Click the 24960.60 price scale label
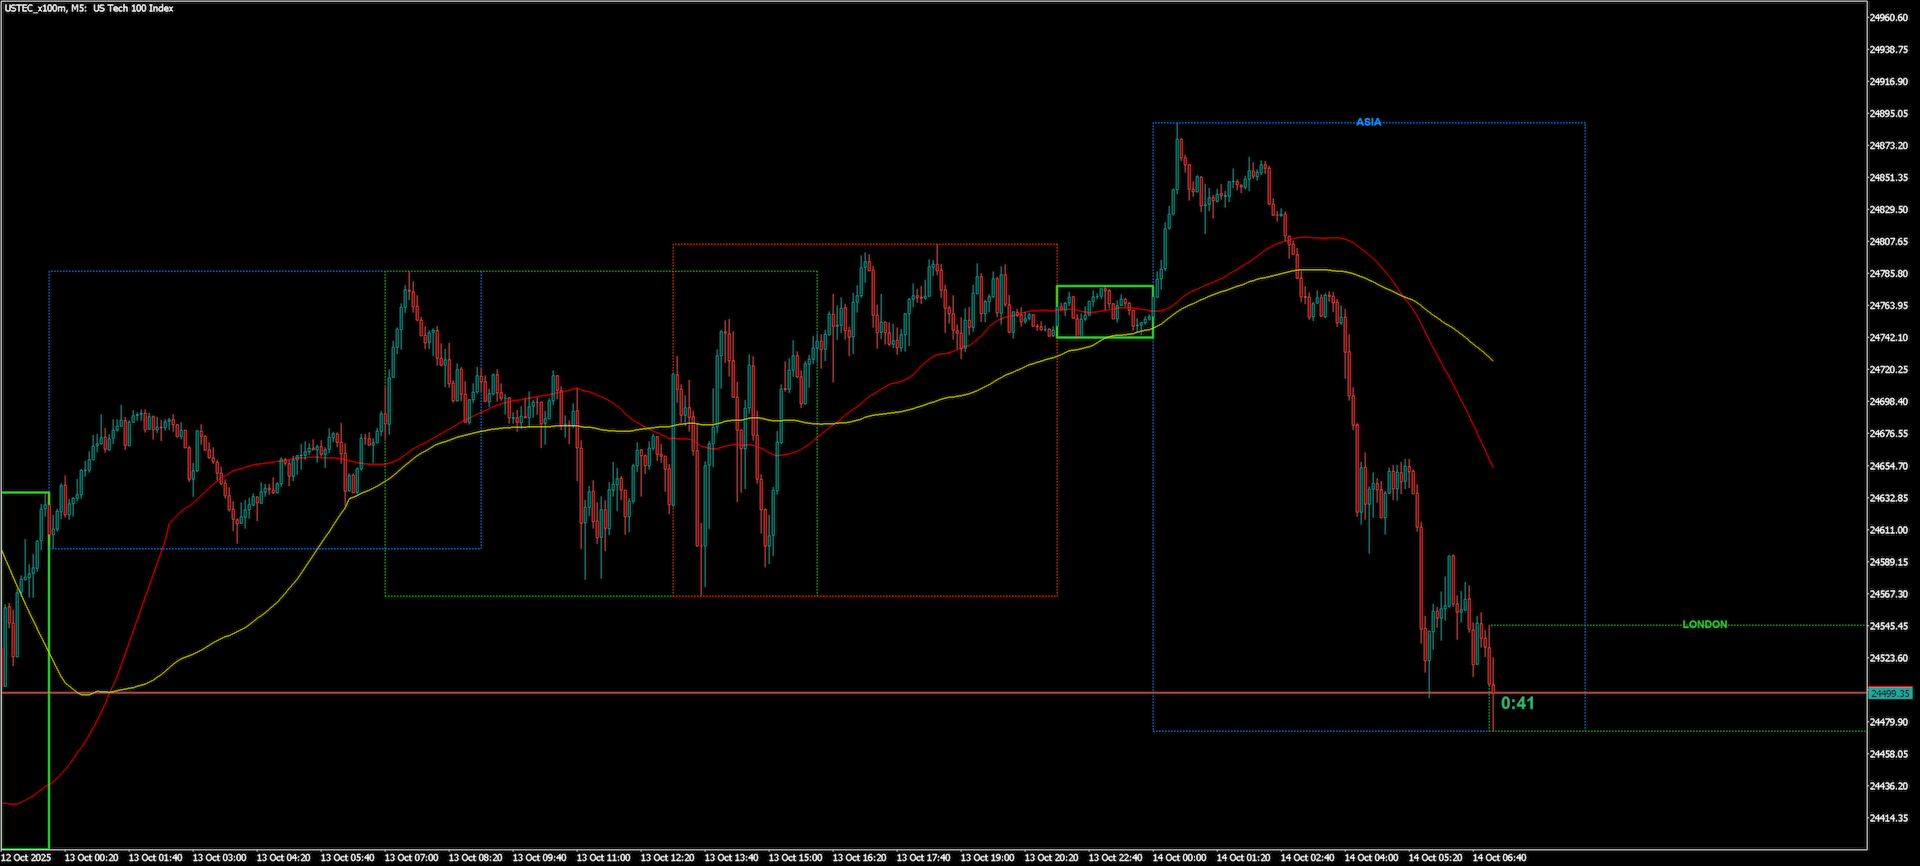This screenshot has width=1920, height=866. 1888,18
